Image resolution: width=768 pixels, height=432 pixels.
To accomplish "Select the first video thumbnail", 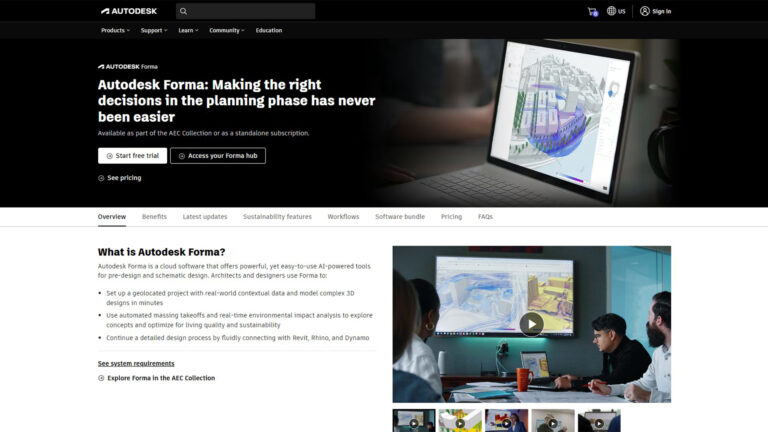I will [414, 421].
